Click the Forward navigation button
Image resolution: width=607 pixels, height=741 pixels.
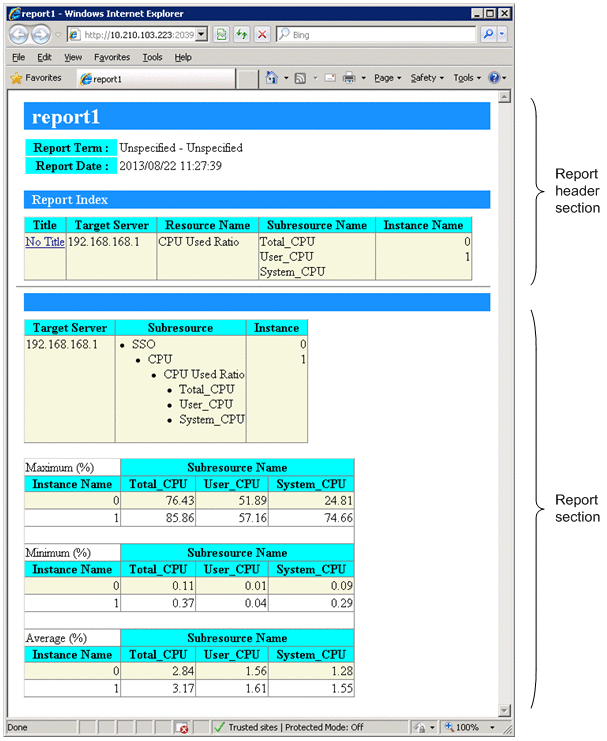pyautogui.click(x=41, y=34)
